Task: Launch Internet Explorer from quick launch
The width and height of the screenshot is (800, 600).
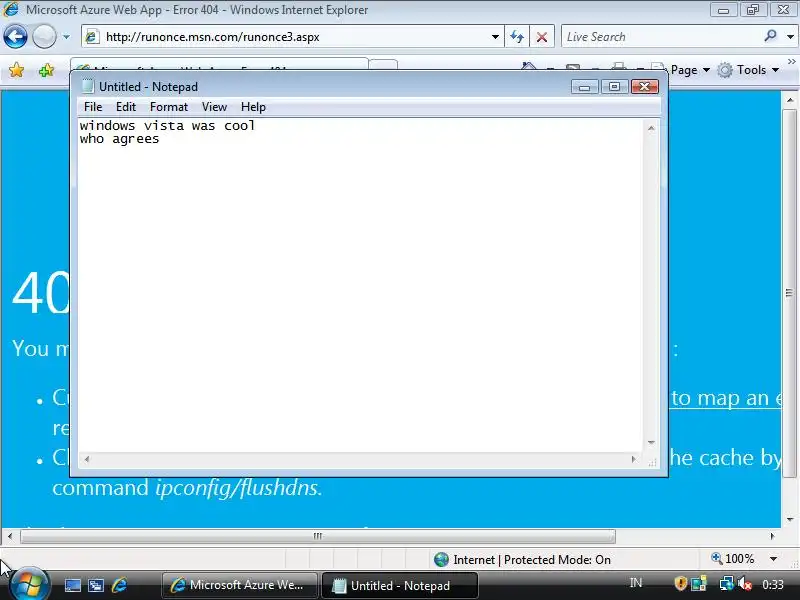Action: point(119,585)
